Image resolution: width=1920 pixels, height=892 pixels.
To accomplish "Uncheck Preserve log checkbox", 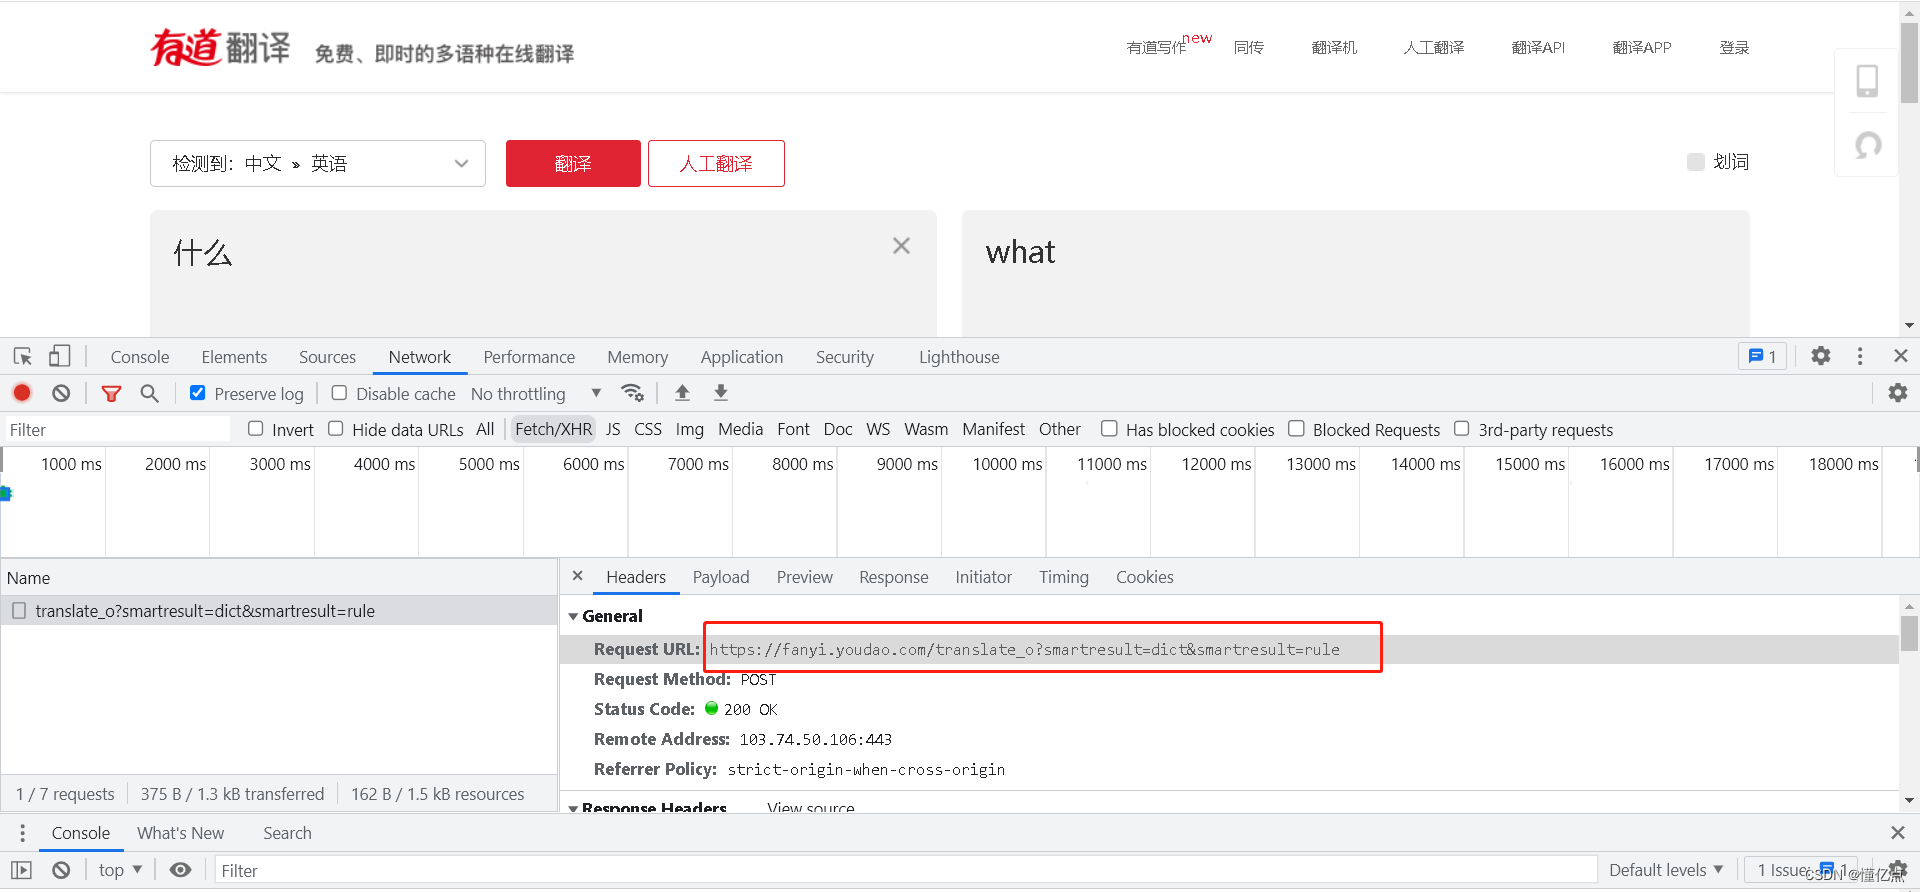I will click(x=198, y=393).
